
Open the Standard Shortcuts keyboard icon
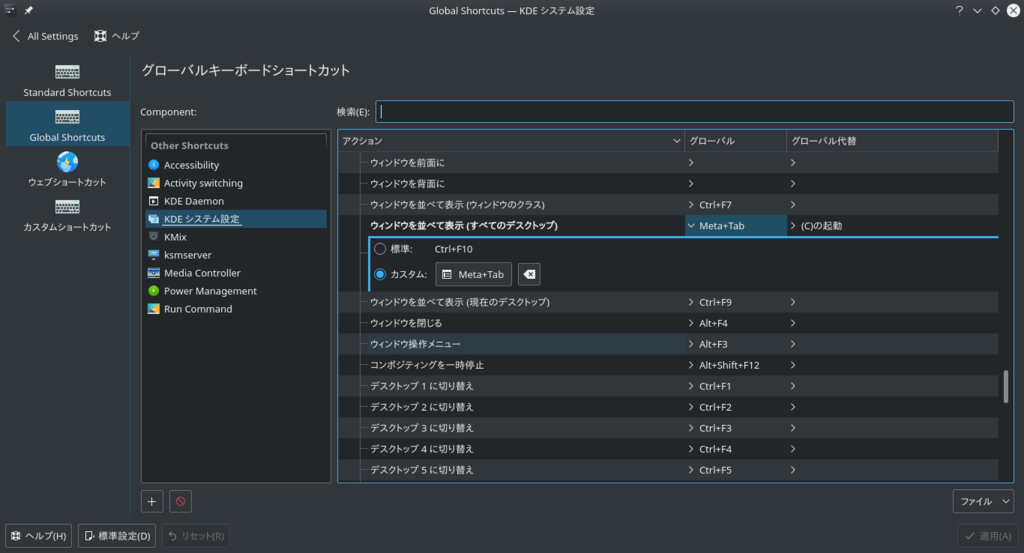tap(67, 72)
